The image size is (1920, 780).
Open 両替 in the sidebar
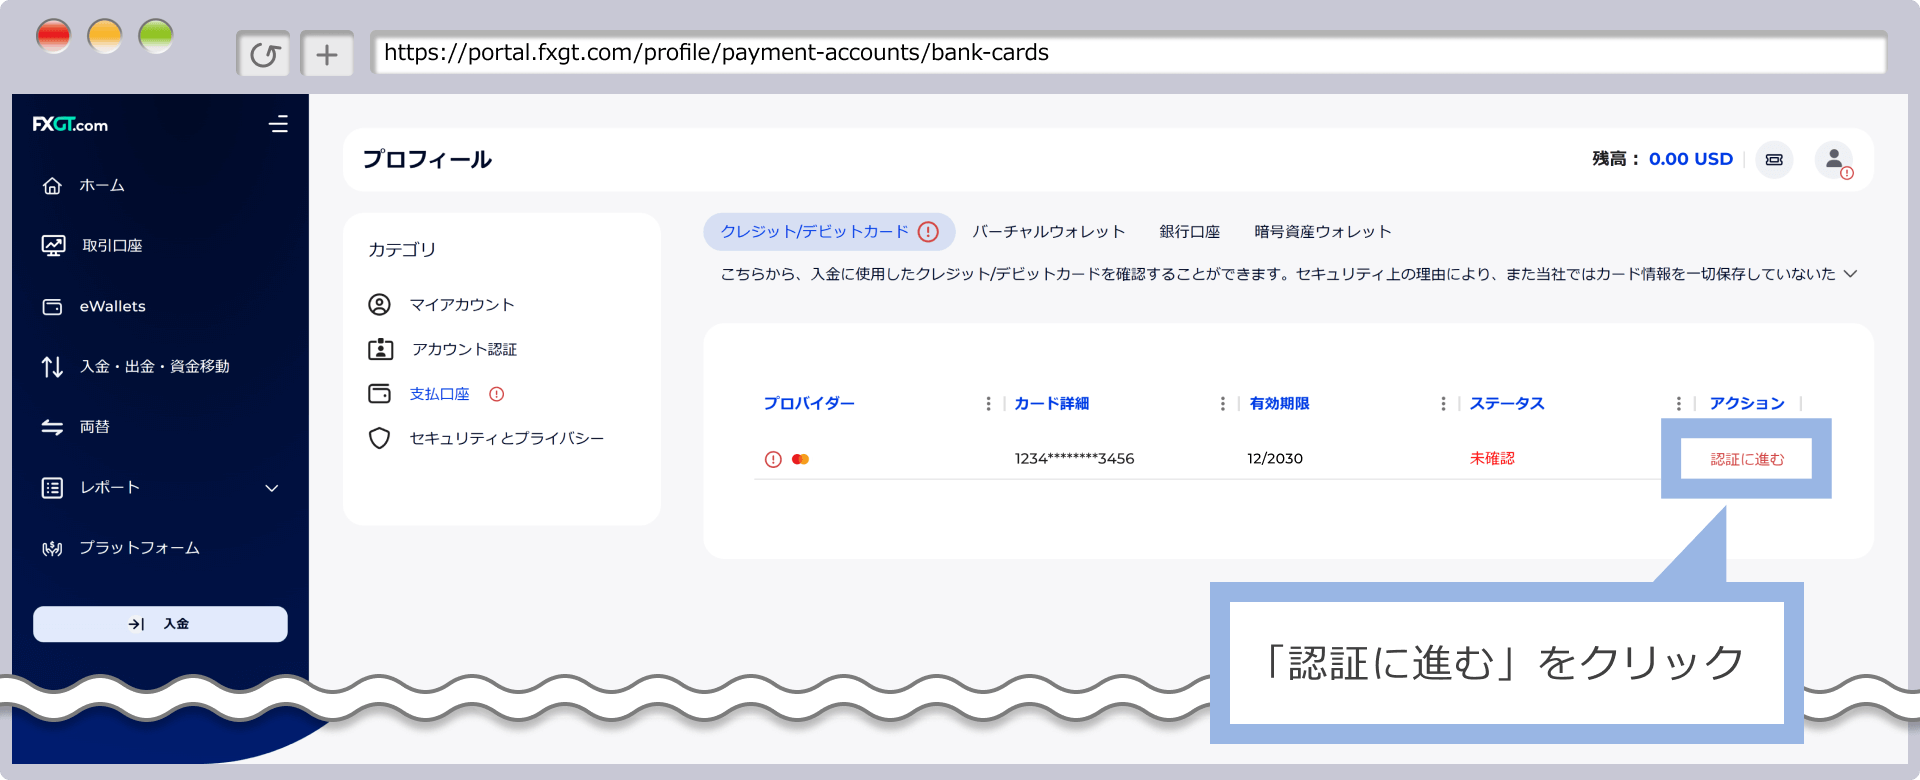(95, 427)
